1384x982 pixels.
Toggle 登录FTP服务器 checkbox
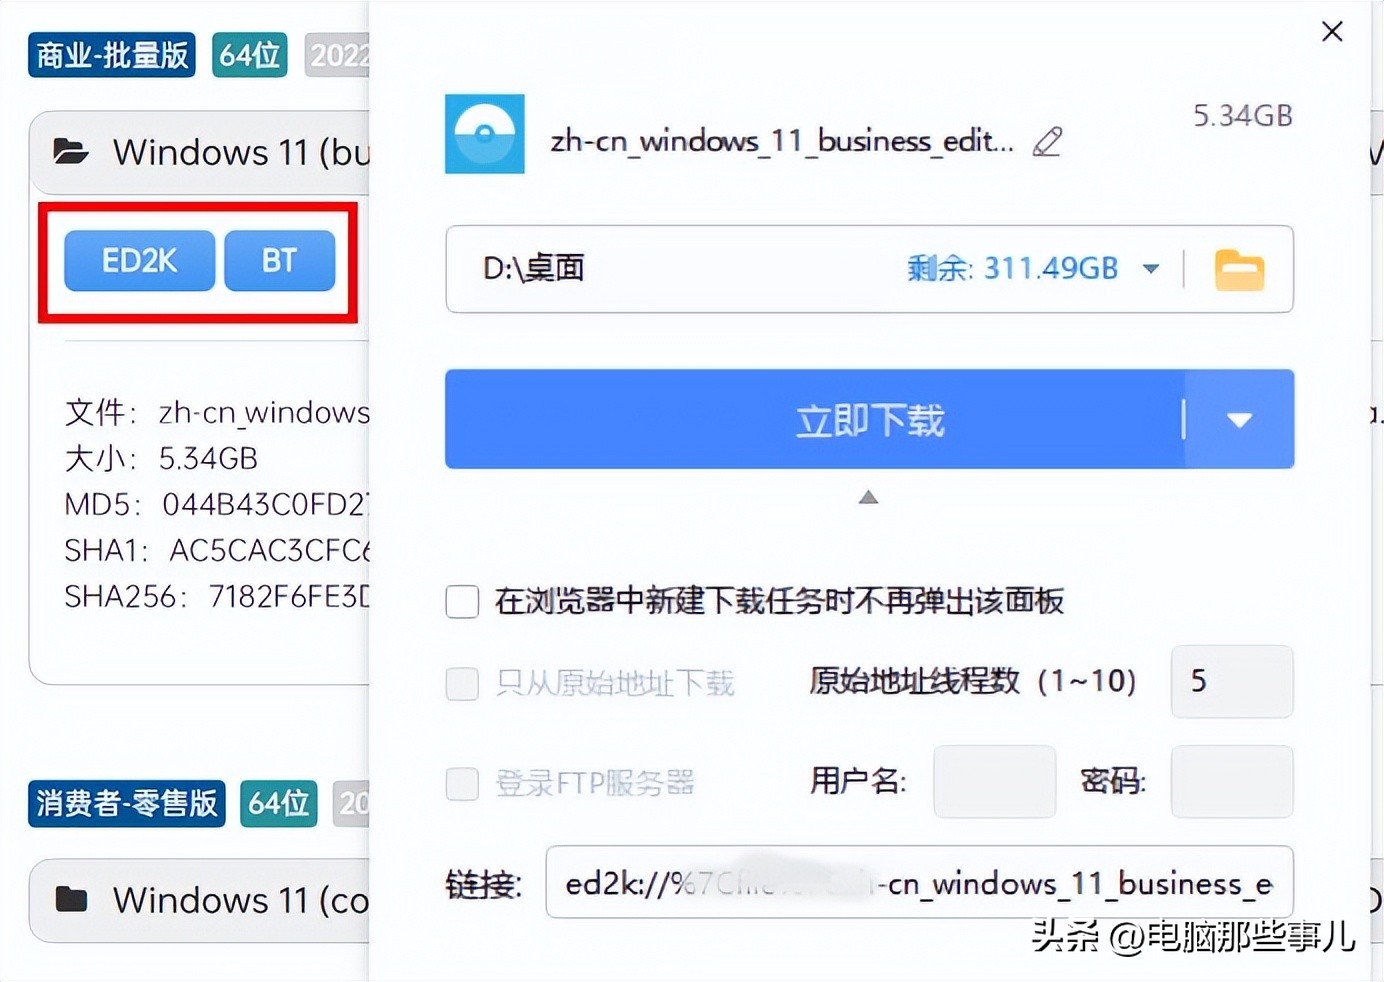tap(462, 783)
